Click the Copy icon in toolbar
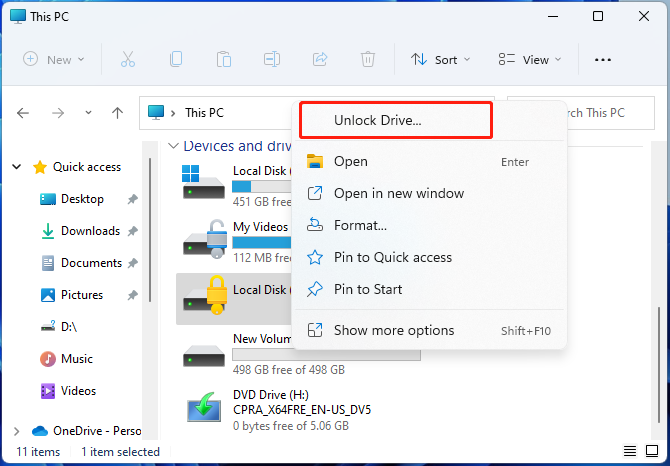Viewport: 670px width, 466px height. 176,59
